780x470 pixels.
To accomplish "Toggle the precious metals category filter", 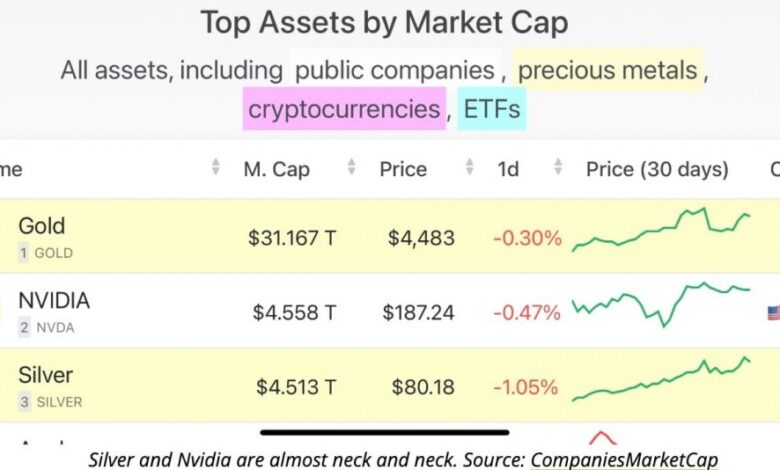I will (x=607, y=70).
